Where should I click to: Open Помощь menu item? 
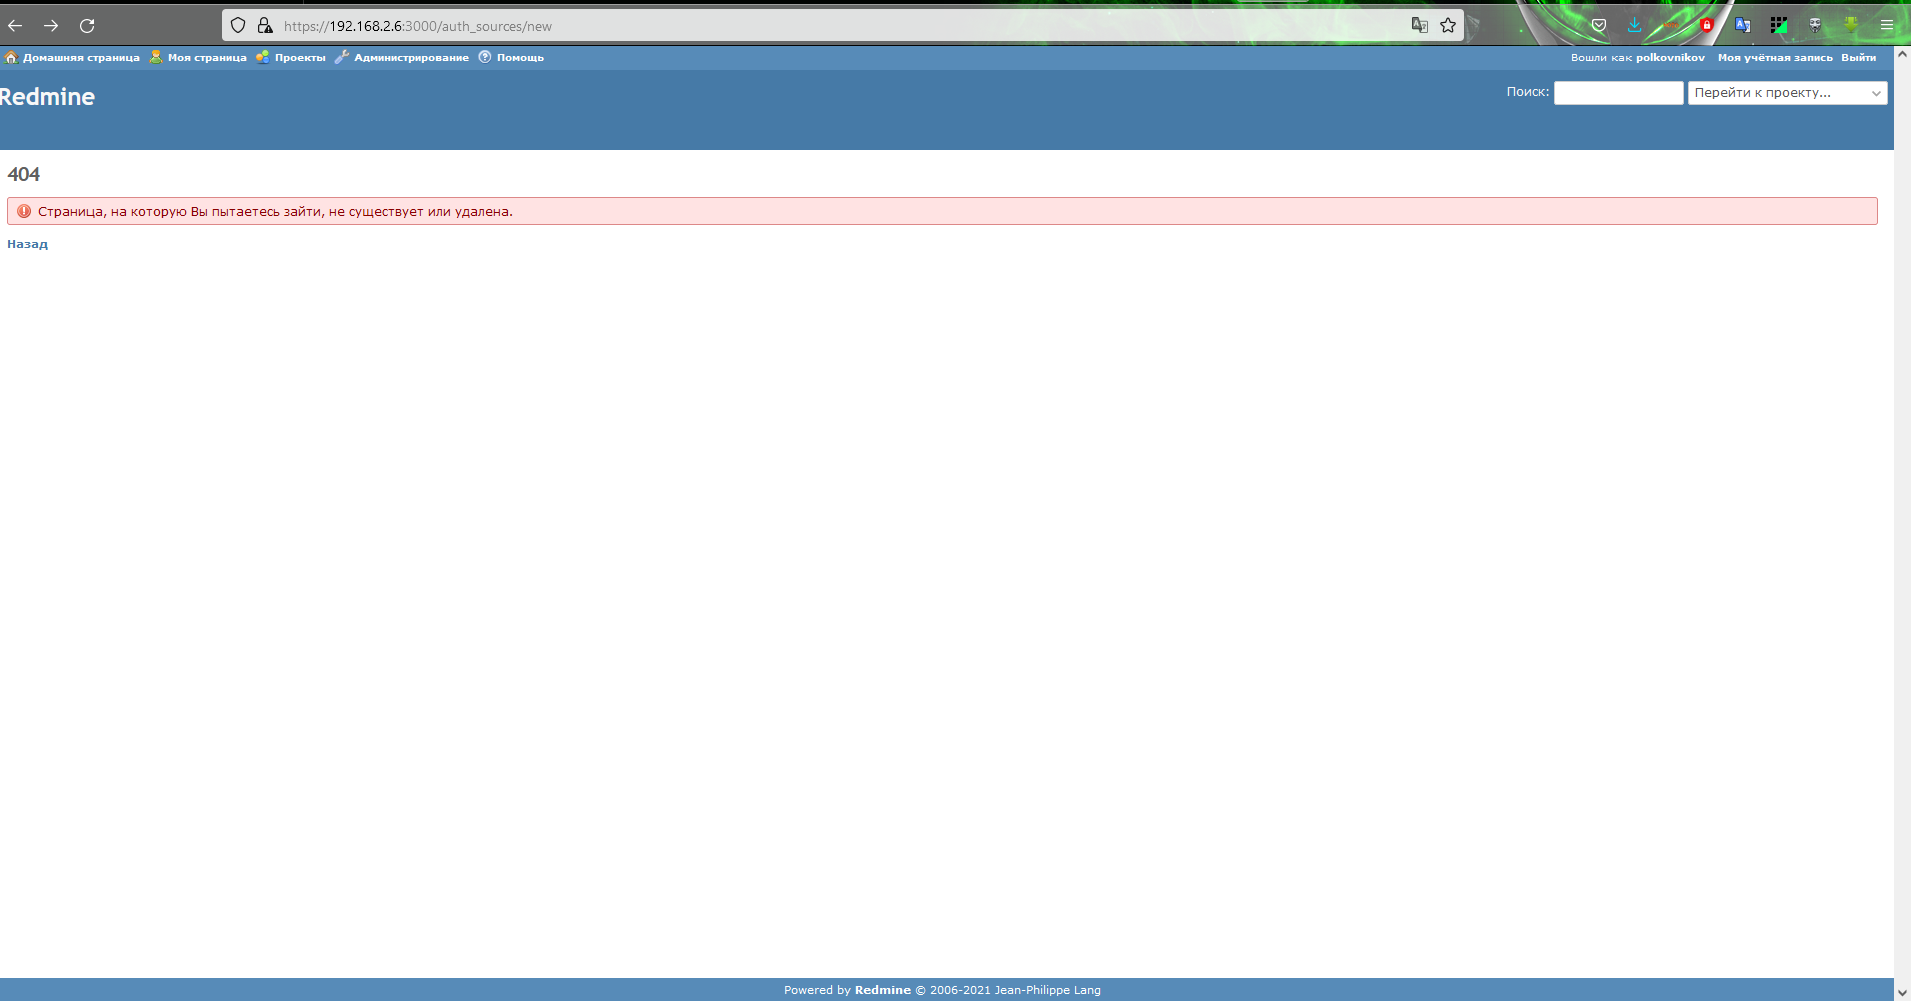[520, 58]
